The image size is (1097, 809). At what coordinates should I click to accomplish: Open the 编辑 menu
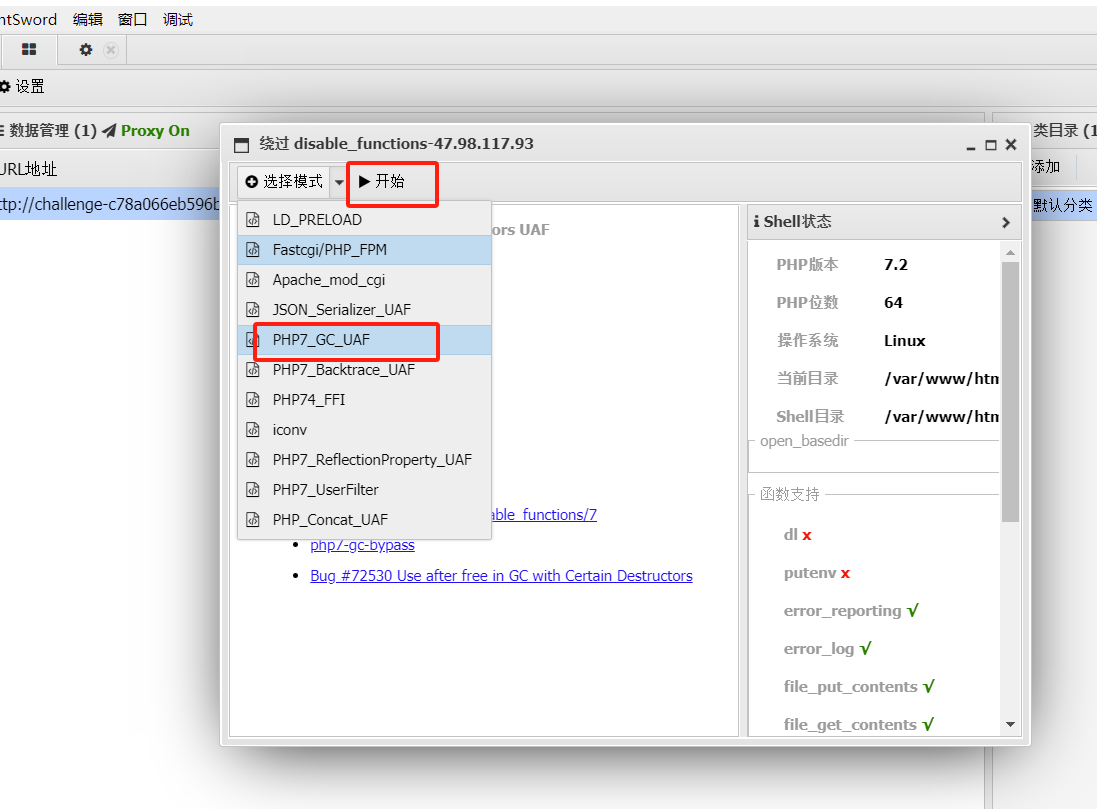(x=87, y=18)
